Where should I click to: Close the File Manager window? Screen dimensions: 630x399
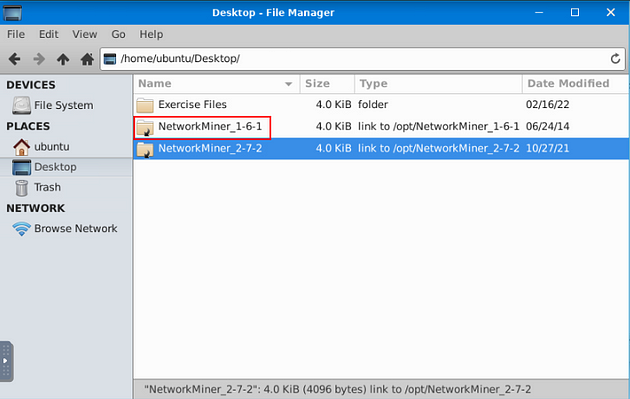click(611, 12)
